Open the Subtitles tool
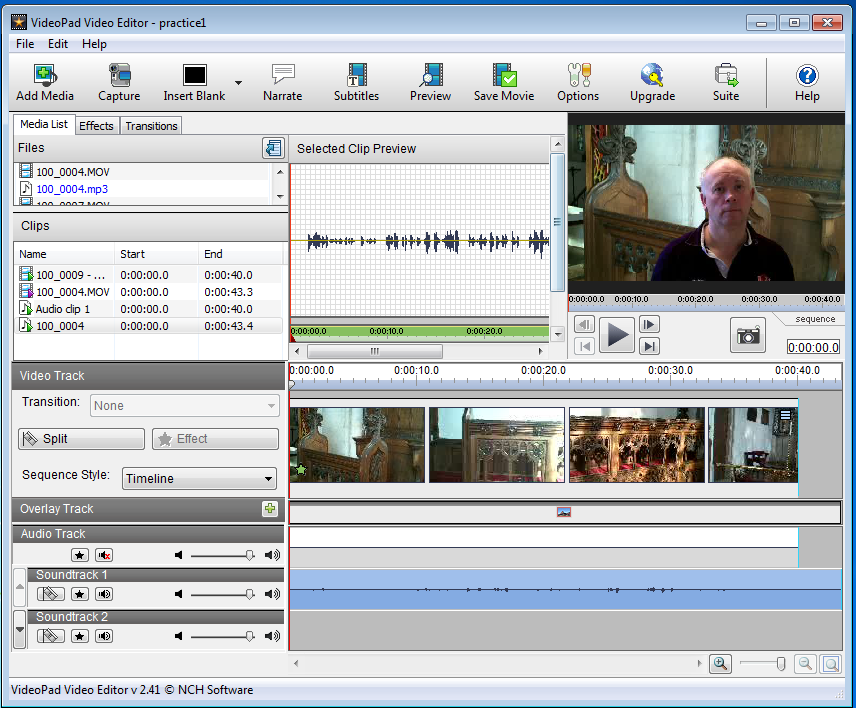 356,82
